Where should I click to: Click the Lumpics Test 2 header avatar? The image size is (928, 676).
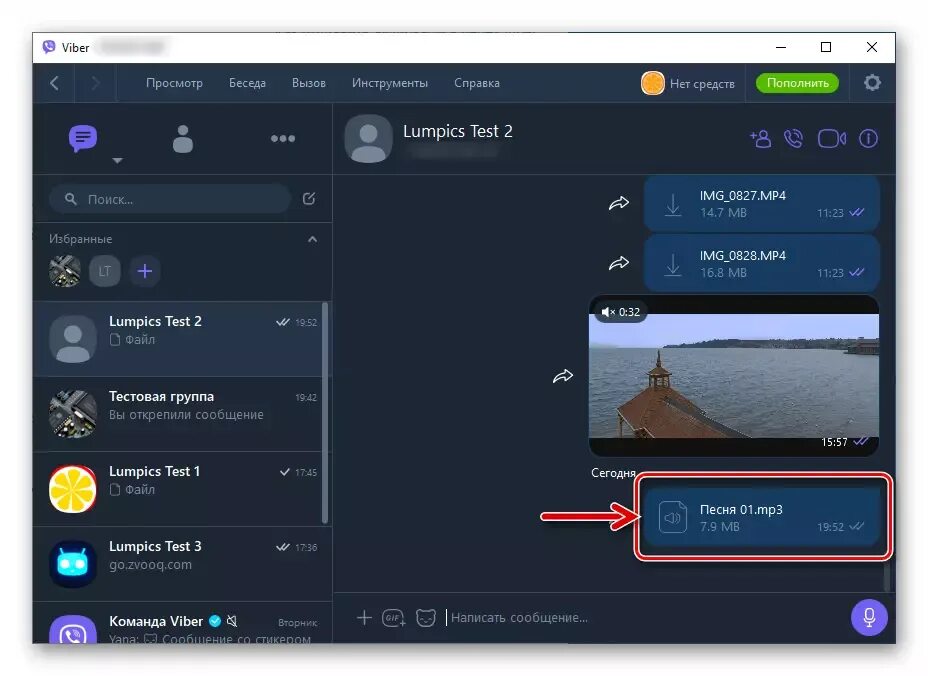(x=368, y=139)
